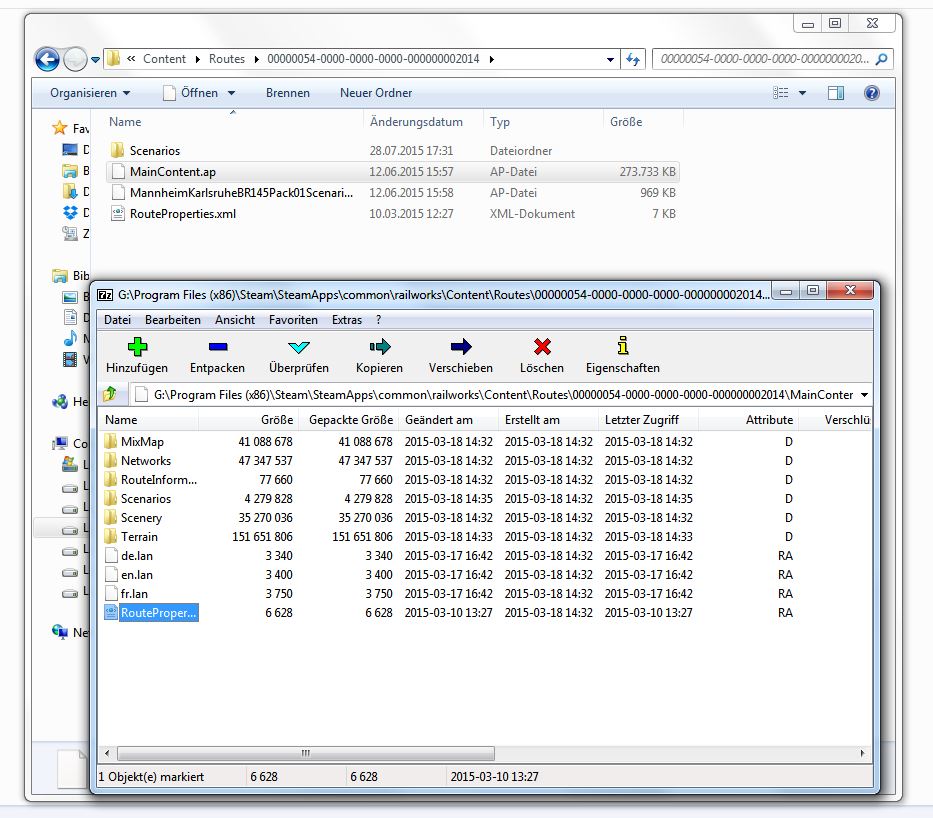Open the recent pages dropdown near back button
Image resolution: width=933 pixels, height=818 pixels.
tap(95, 59)
